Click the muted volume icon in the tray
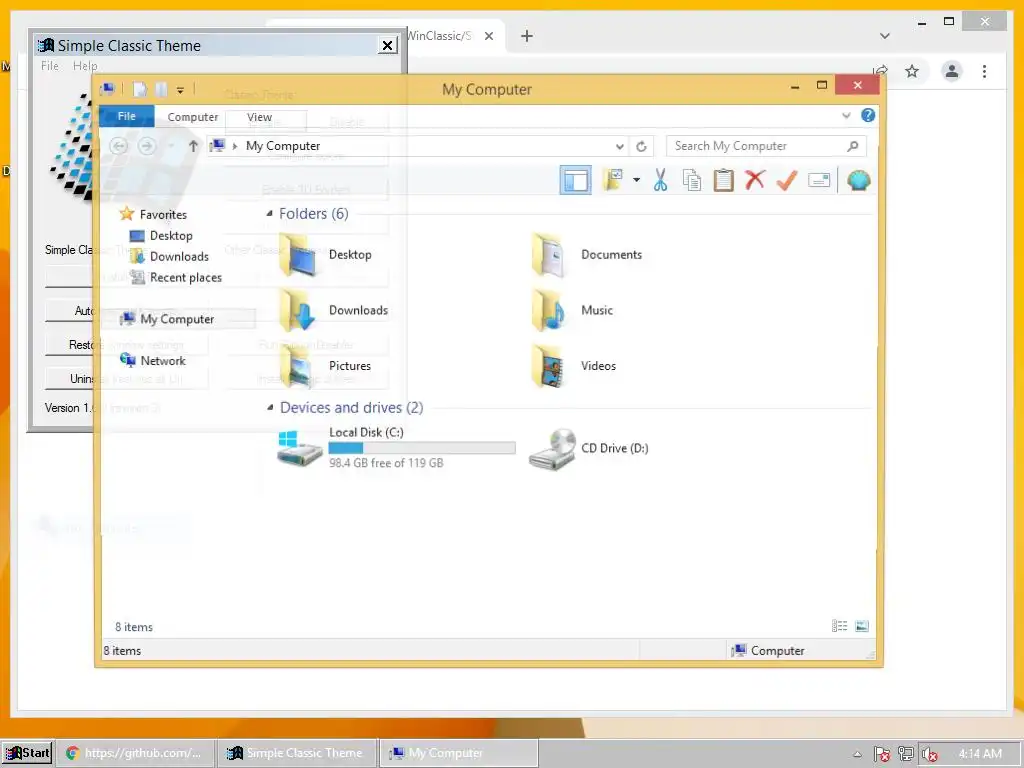 929,754
